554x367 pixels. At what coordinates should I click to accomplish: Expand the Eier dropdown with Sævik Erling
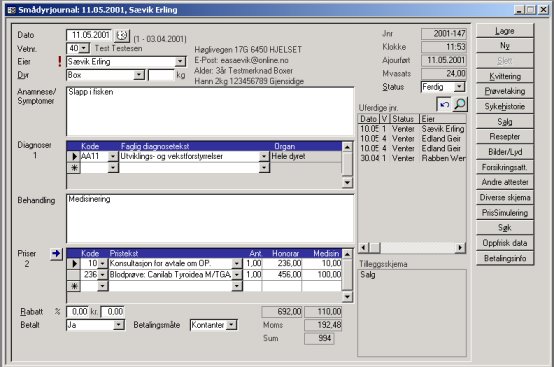(x=180, y=62)
